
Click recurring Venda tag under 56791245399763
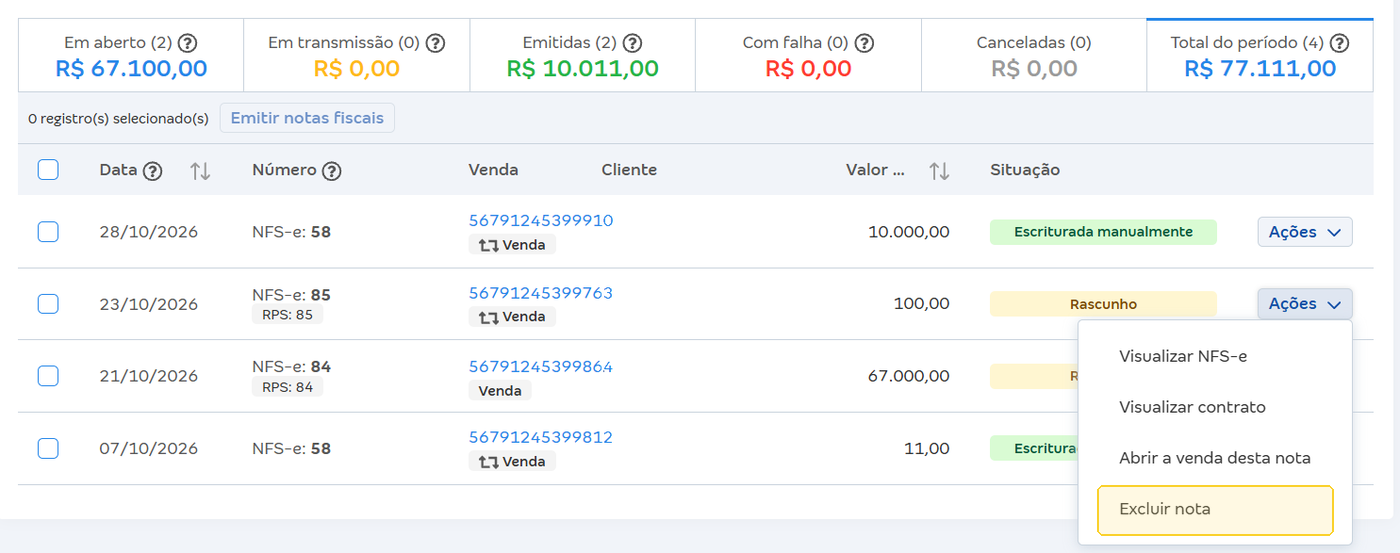pos(512,317)
